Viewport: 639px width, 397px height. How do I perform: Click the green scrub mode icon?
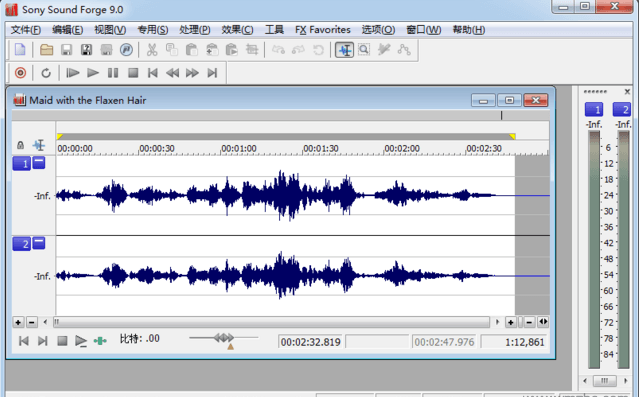coord(100,341)
